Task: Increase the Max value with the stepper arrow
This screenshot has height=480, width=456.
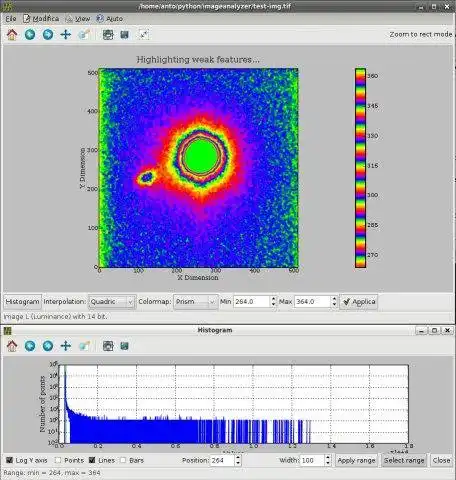Action: [334, 299]
